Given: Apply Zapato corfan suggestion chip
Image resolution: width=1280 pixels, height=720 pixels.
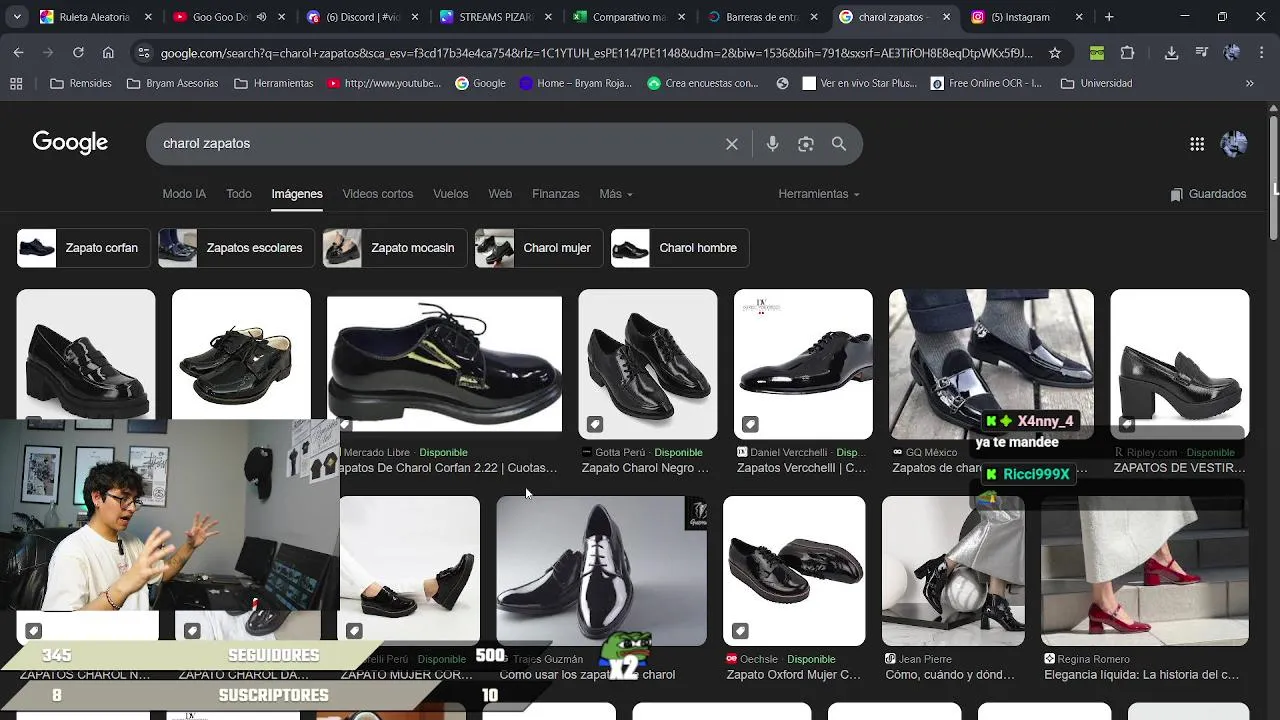Looking at the screenshot, I should [x=84, y=248].
